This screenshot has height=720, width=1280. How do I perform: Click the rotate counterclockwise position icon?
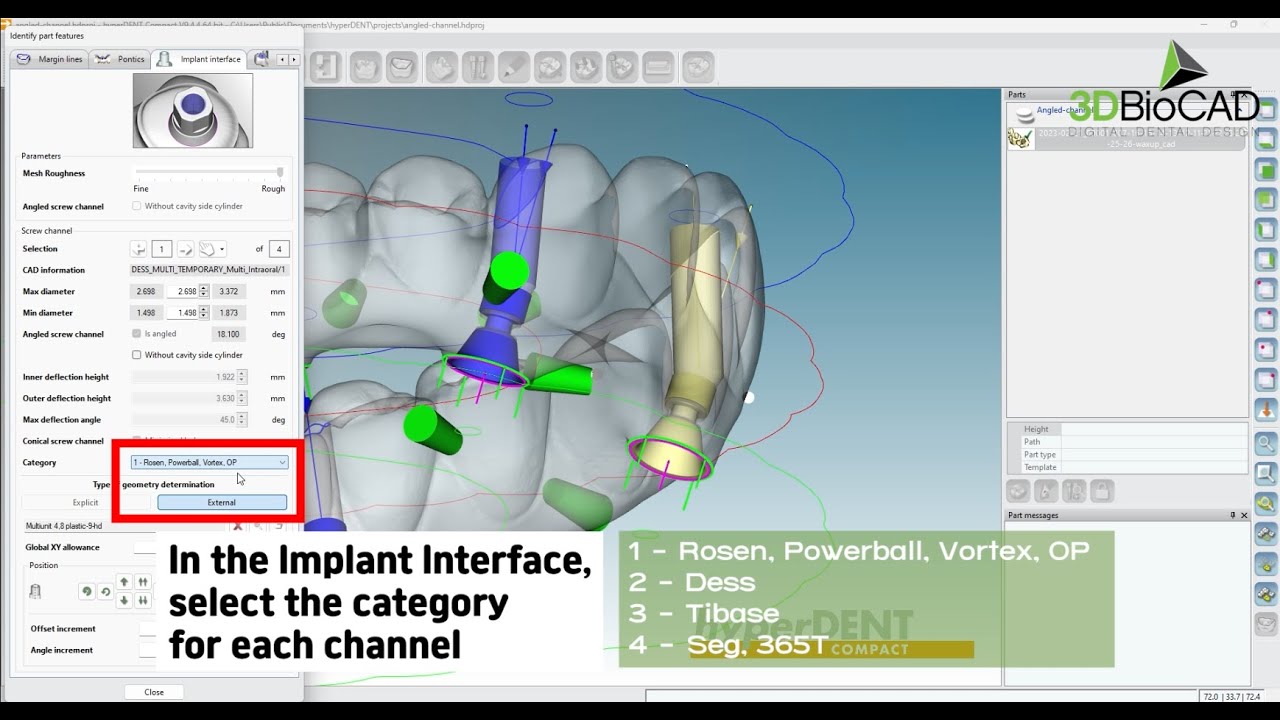pos(87,592)
